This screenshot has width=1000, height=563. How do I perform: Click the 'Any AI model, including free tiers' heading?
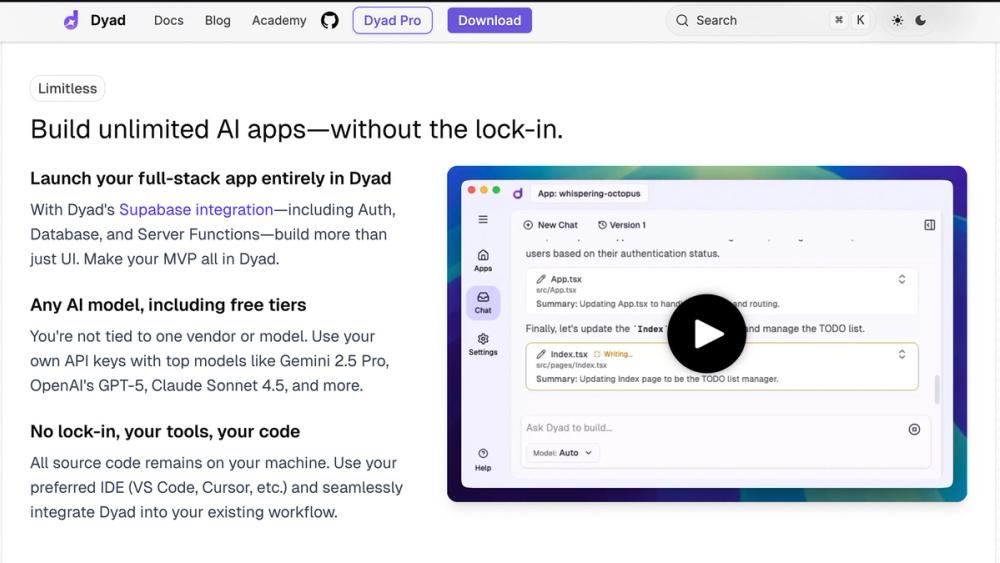[x=168, y=305]
